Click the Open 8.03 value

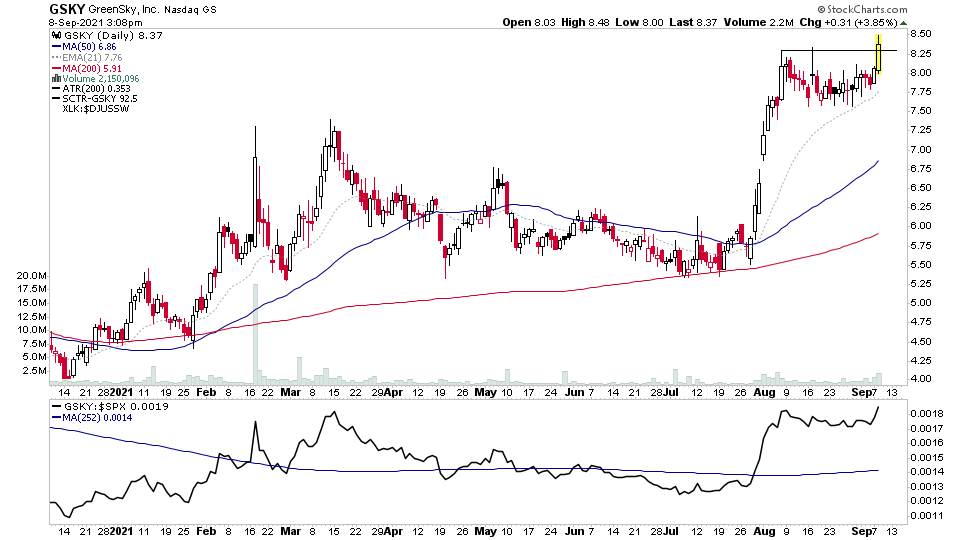click(x=529, y=23)
